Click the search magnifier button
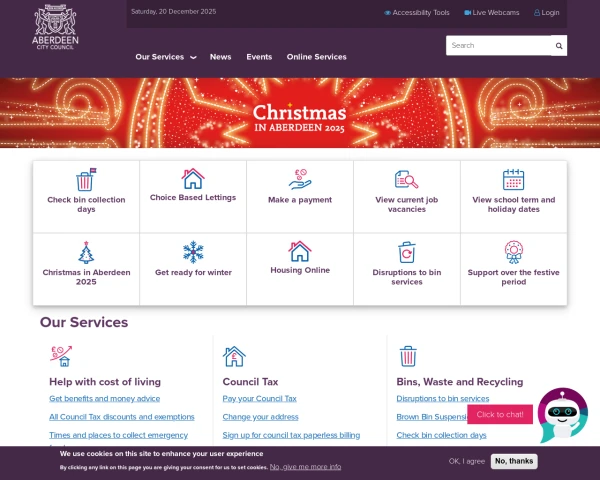 tap(559, 46)
